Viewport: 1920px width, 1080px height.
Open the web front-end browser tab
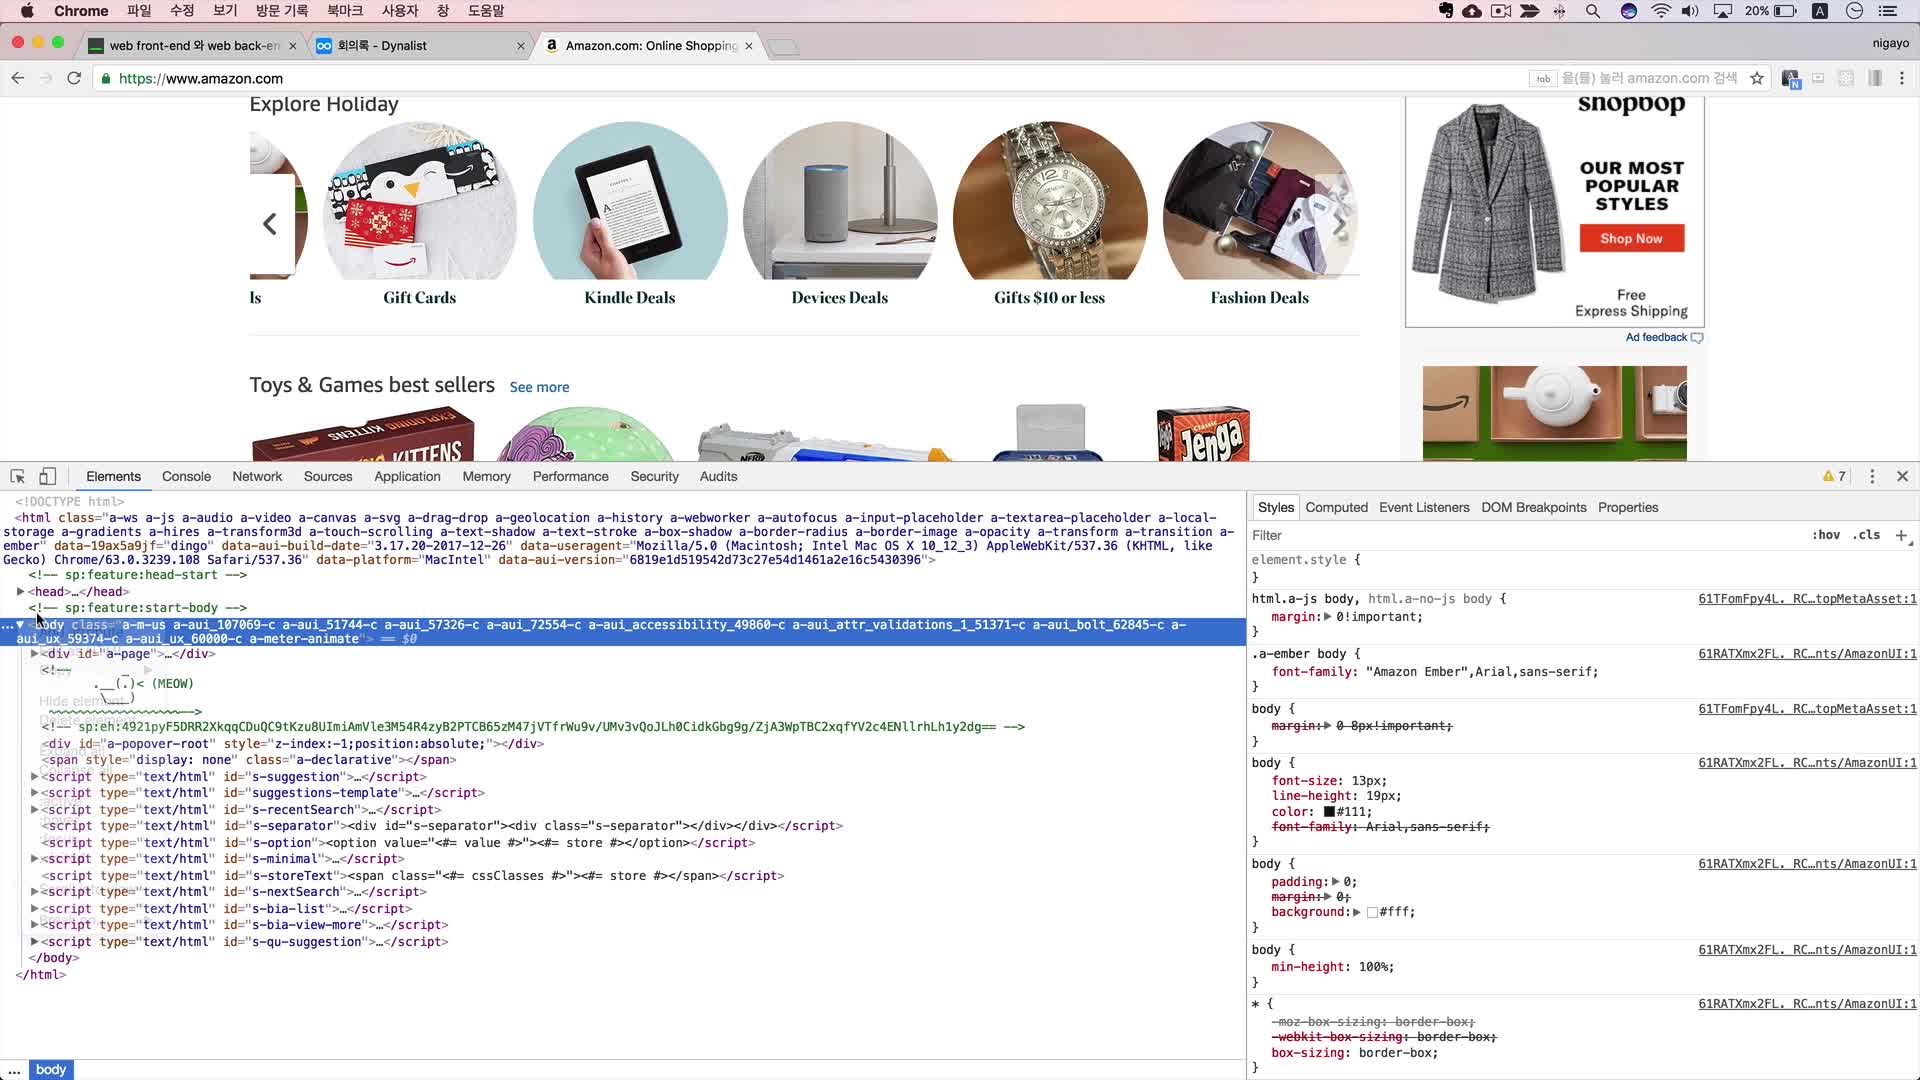point(193,46)
